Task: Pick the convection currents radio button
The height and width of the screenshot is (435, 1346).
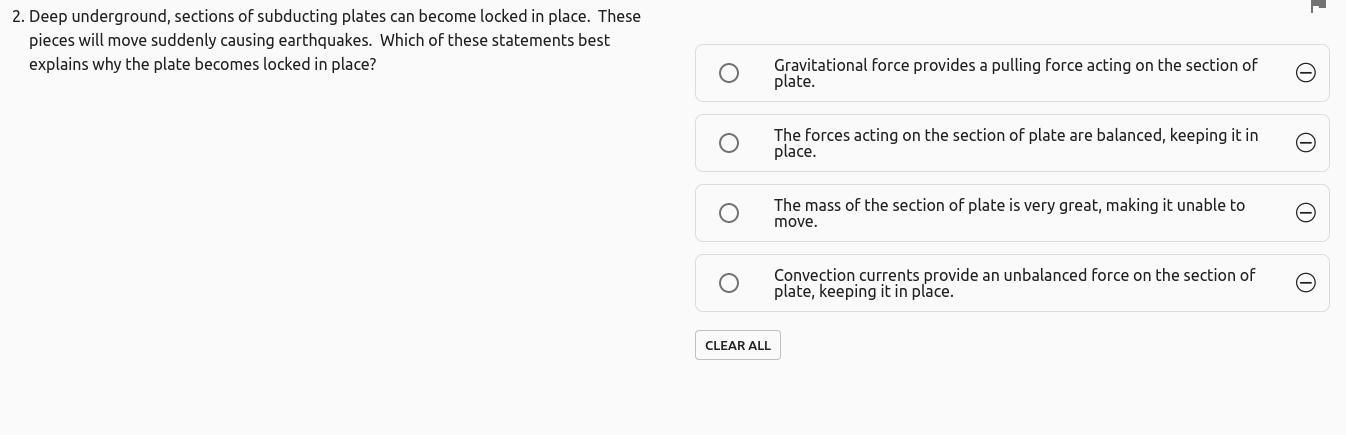Action: pyautogui.click(x=729, y=283)
